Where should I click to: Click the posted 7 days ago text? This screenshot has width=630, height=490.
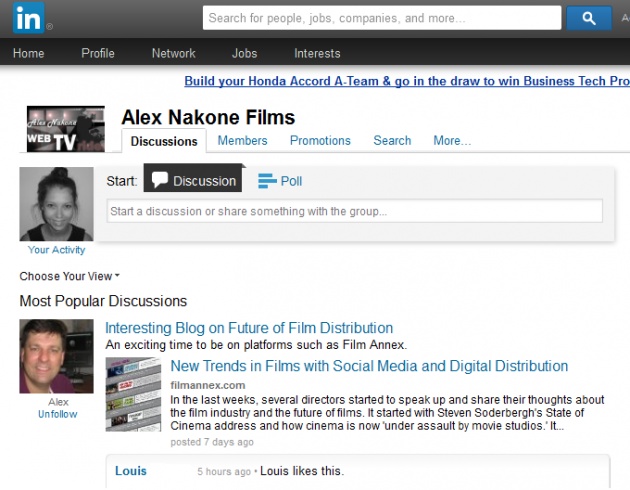pos(212,442)
